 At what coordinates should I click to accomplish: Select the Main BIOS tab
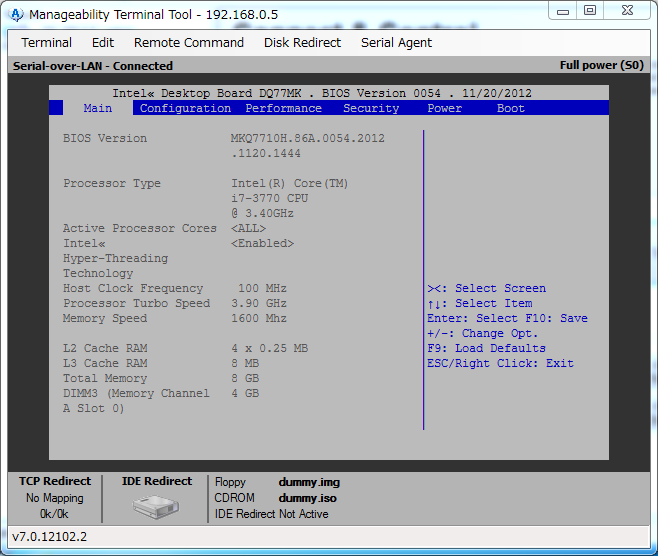tap(98, 108)
